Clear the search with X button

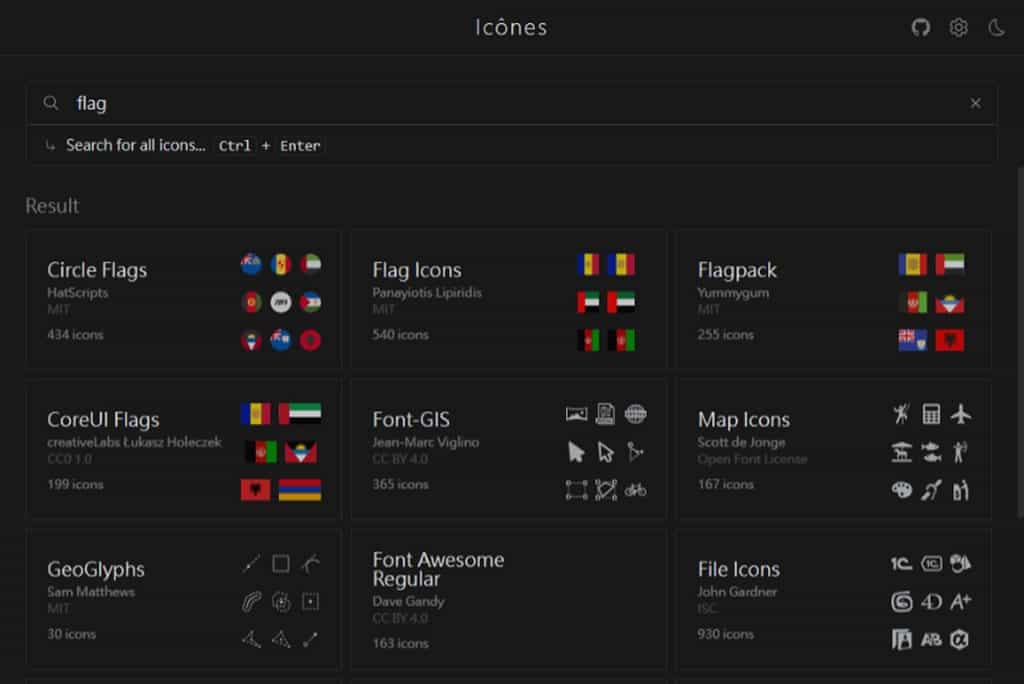pyautogui.click(x=975, y=103)
